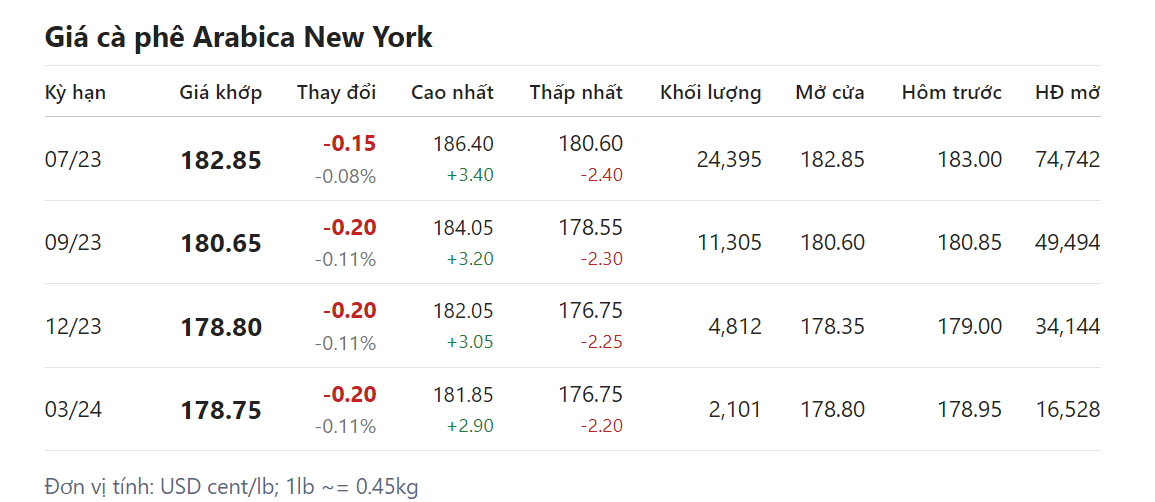Click the volume value 24,395

(729, 159)
